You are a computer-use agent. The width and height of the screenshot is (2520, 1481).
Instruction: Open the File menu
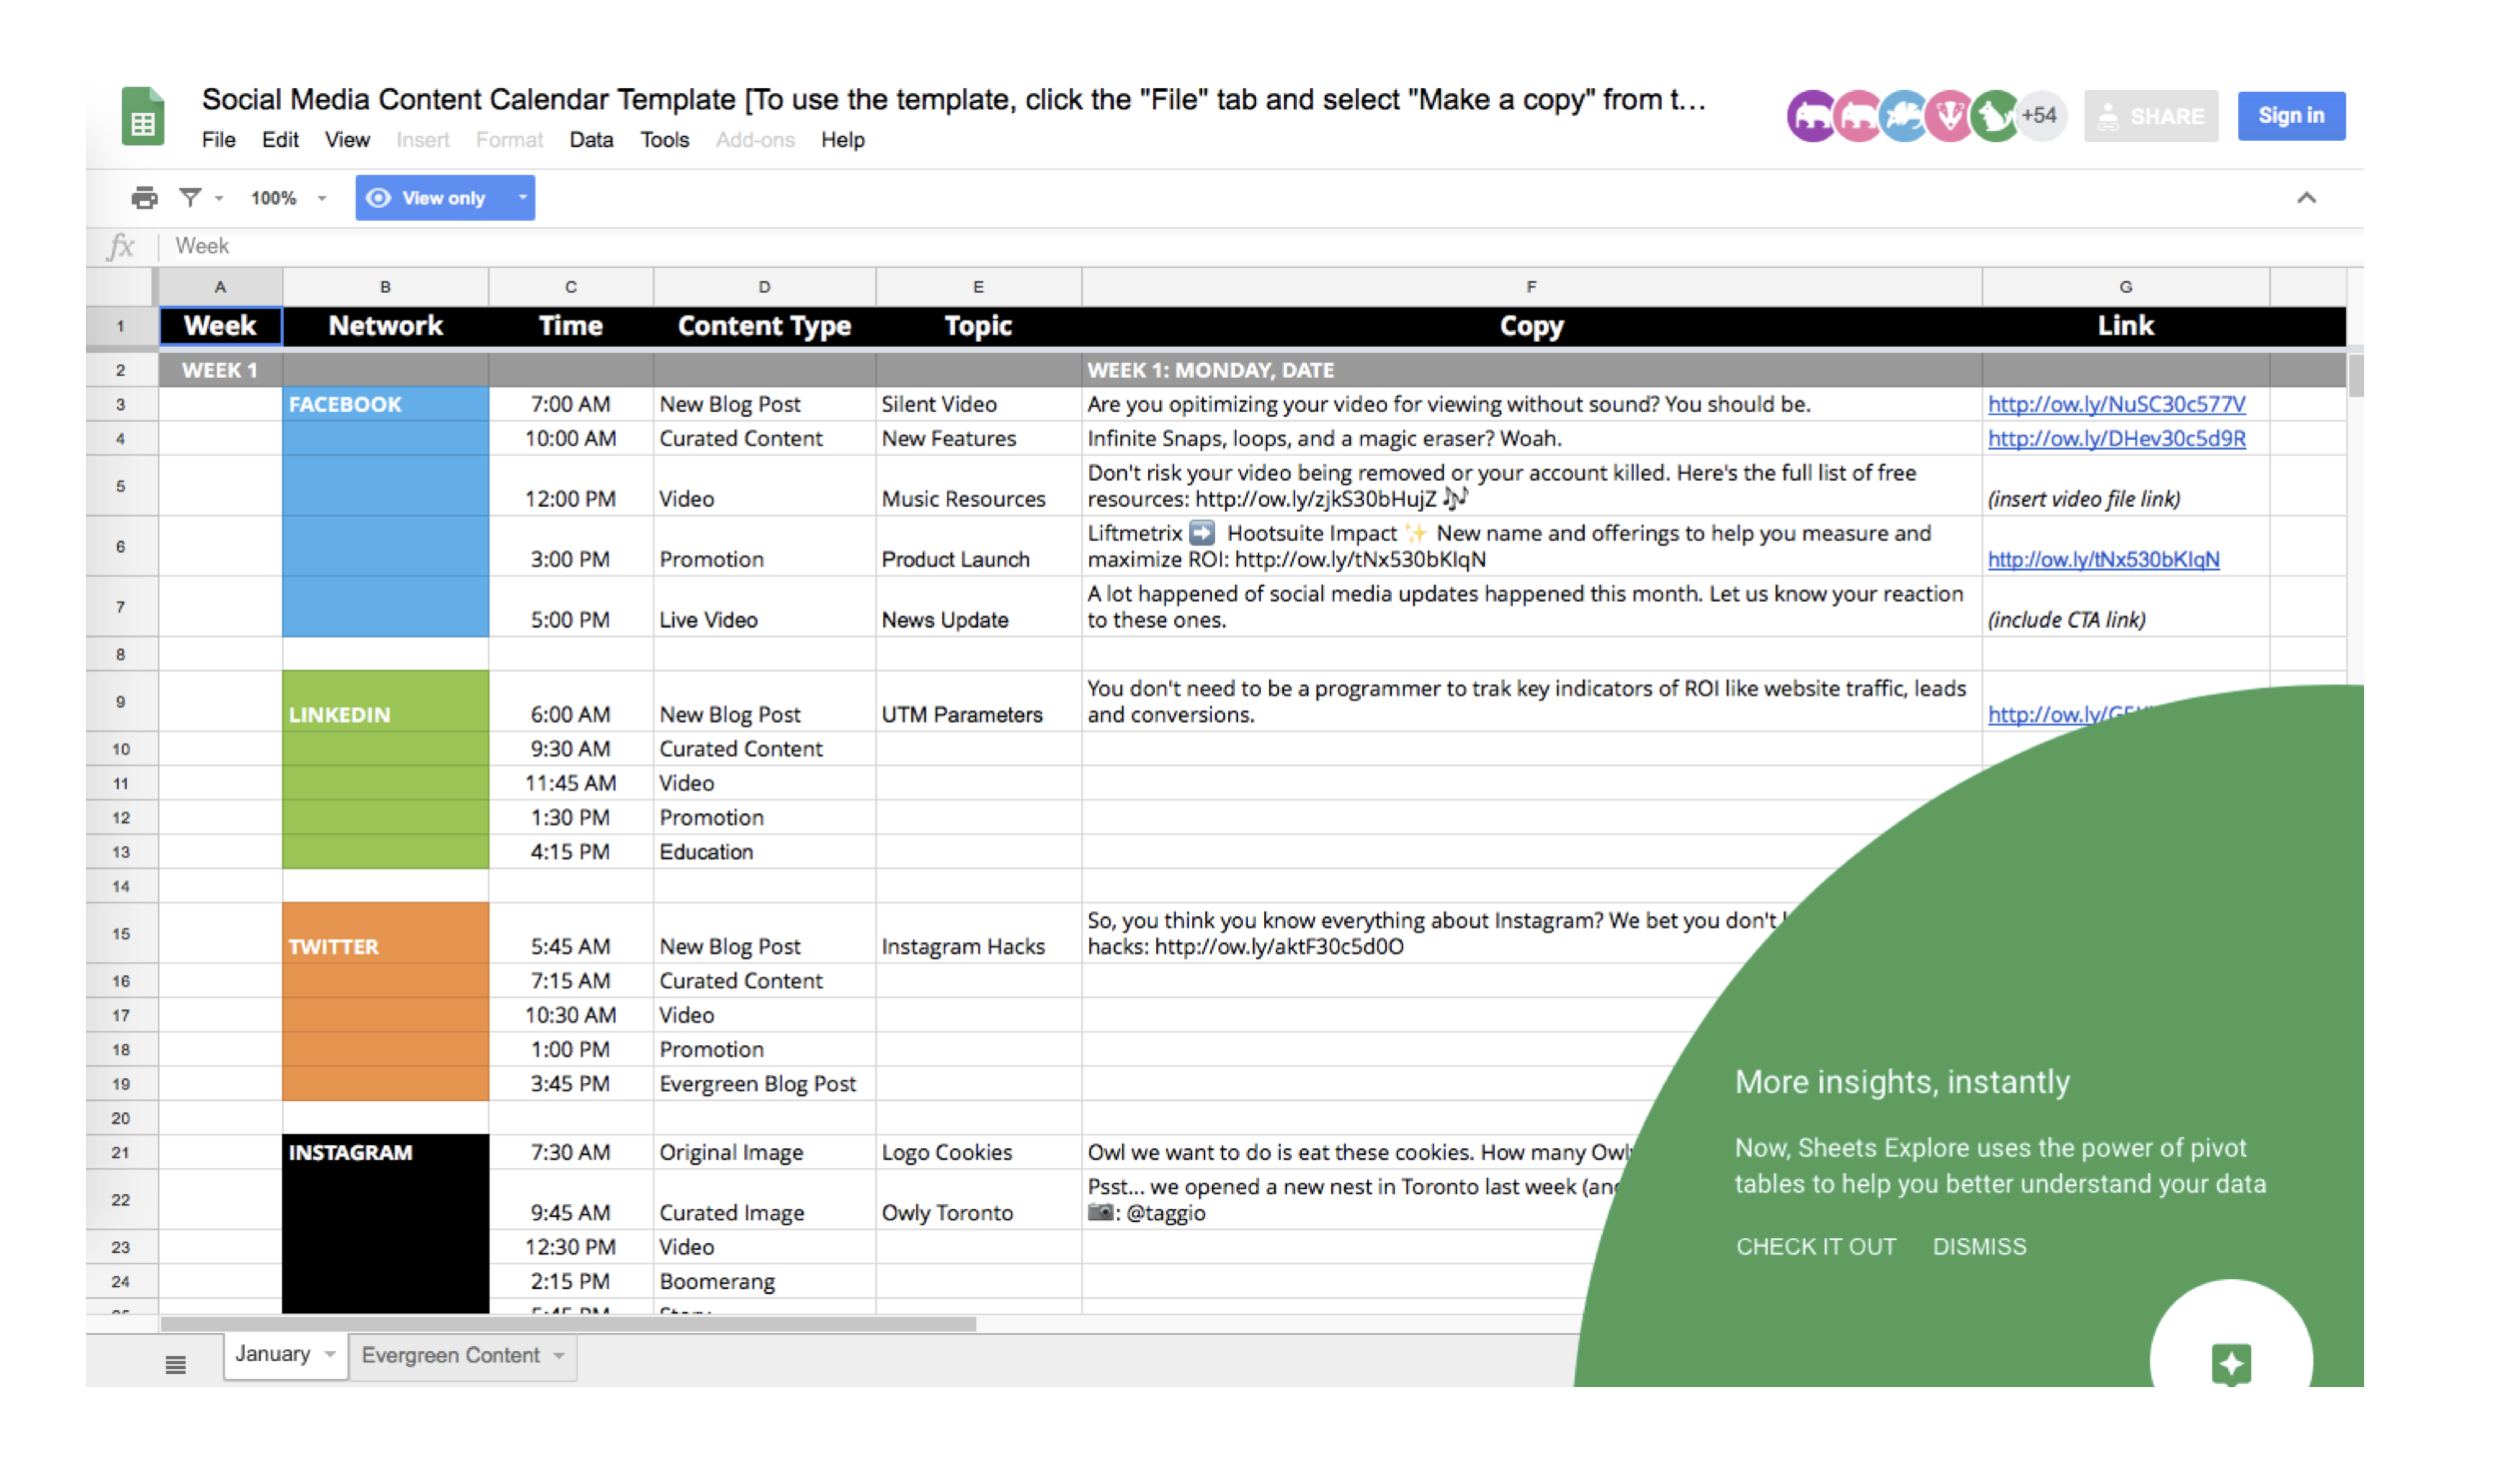tap(218, 140)
